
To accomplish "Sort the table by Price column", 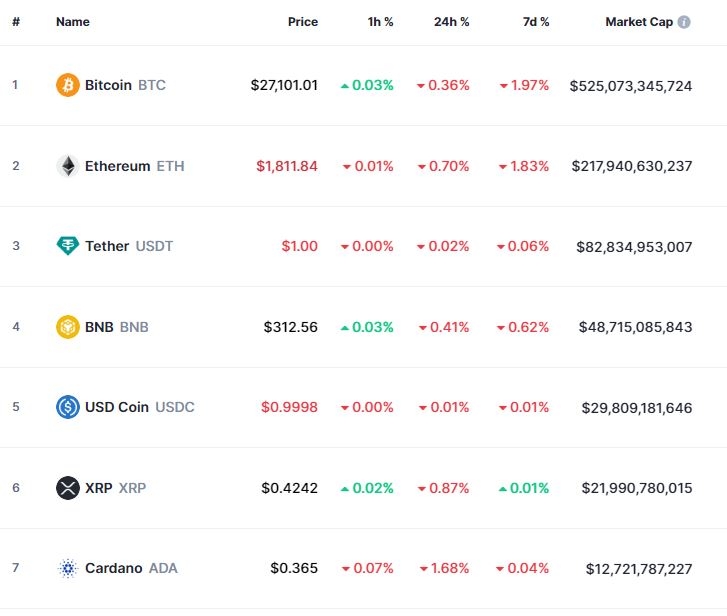I will tap(303, 22).
